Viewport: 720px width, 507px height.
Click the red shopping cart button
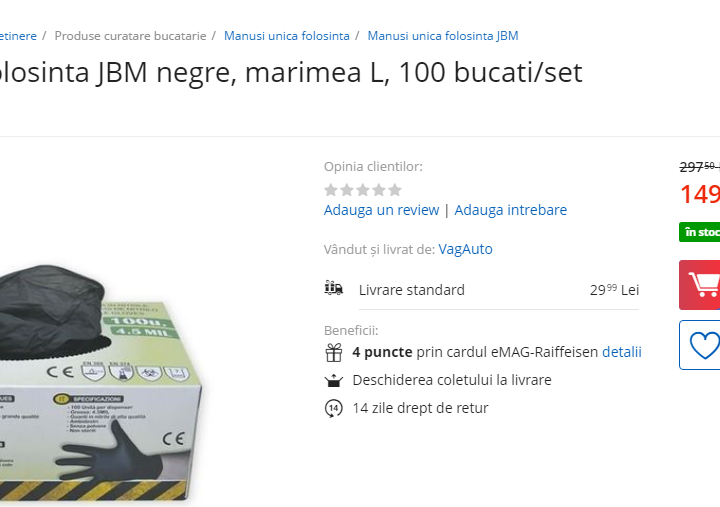click(700, 285)
